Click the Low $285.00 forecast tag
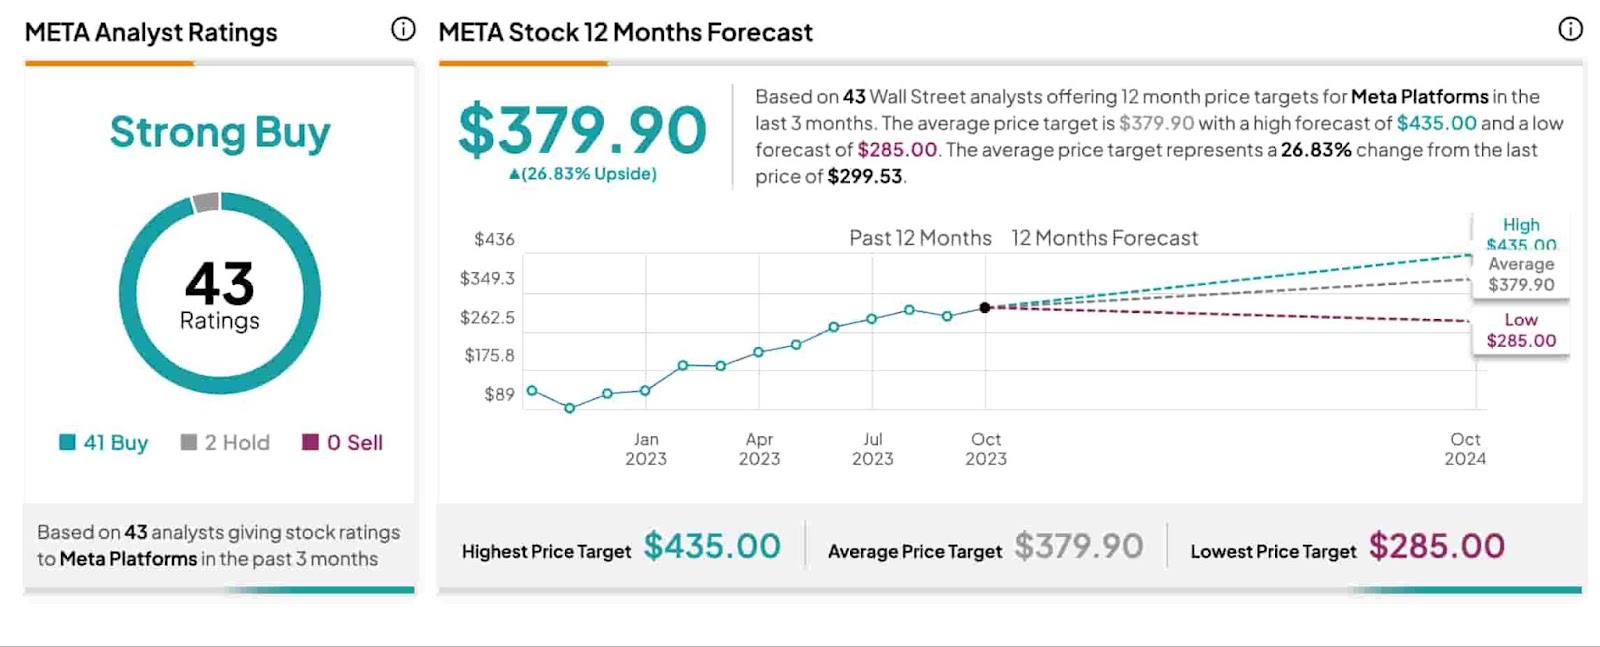 pos(1521,330)
